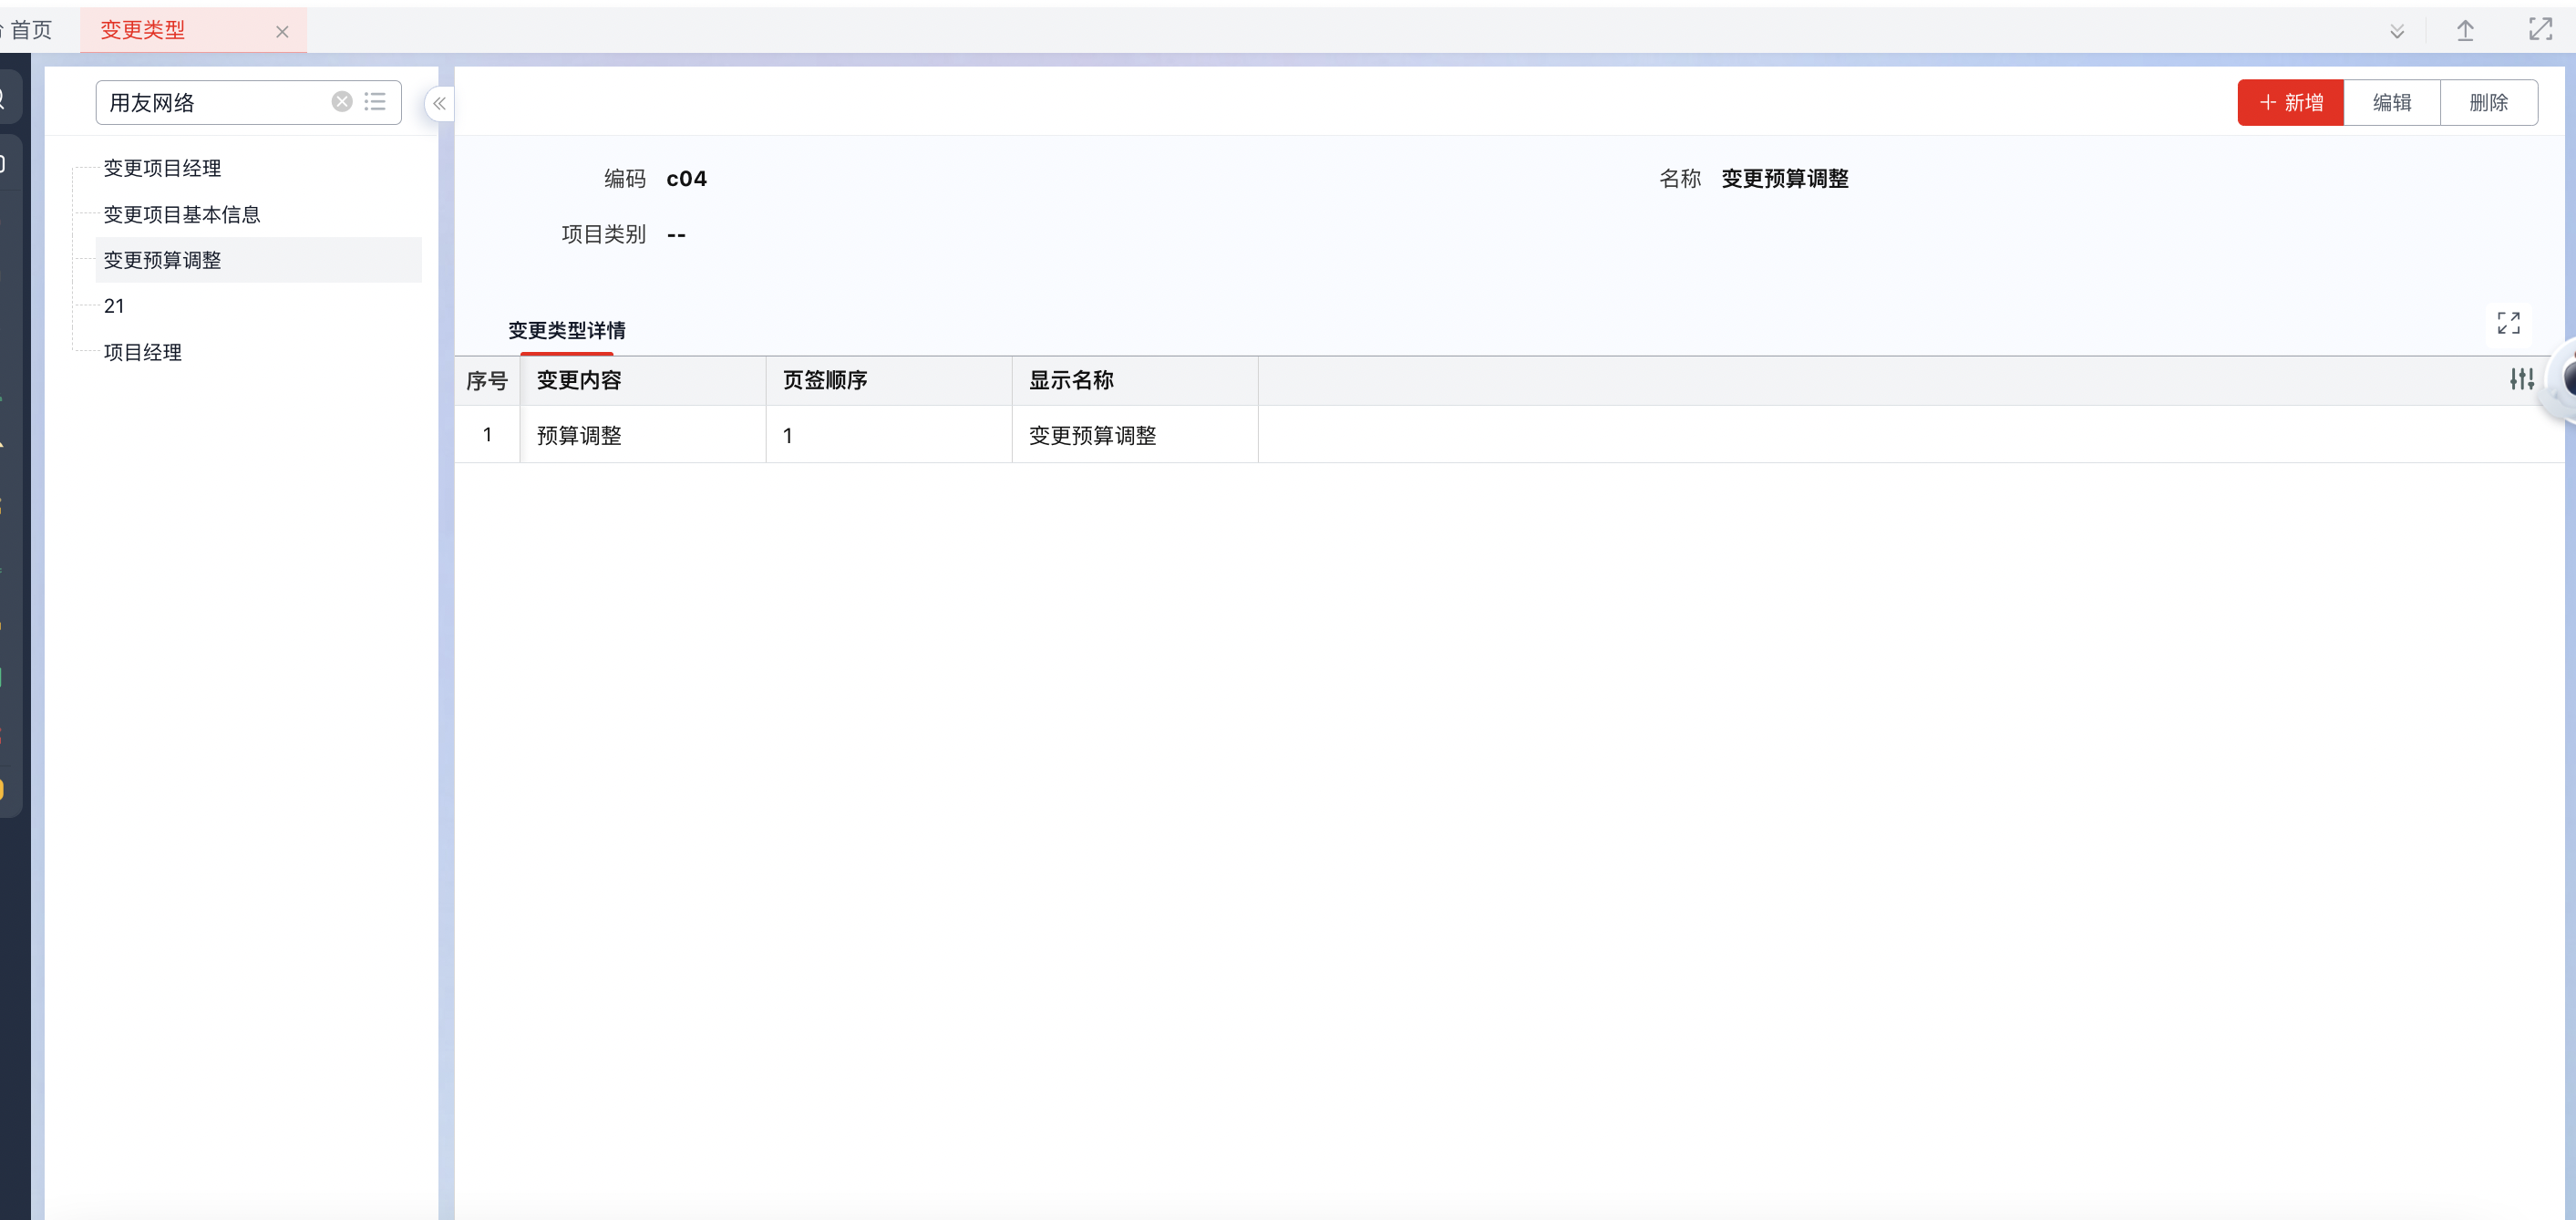
Task: Click the 预算调整 table row cell
Action: pos(579,435)
